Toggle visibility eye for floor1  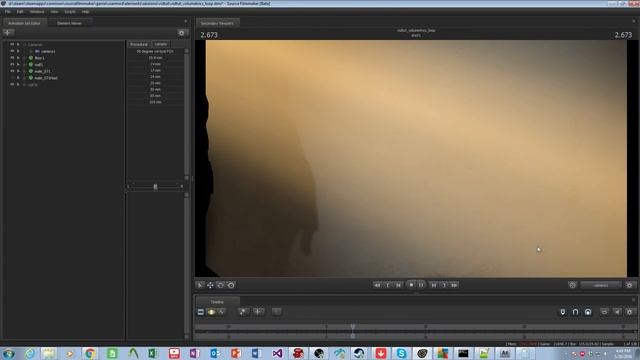[x=12, y=58]
